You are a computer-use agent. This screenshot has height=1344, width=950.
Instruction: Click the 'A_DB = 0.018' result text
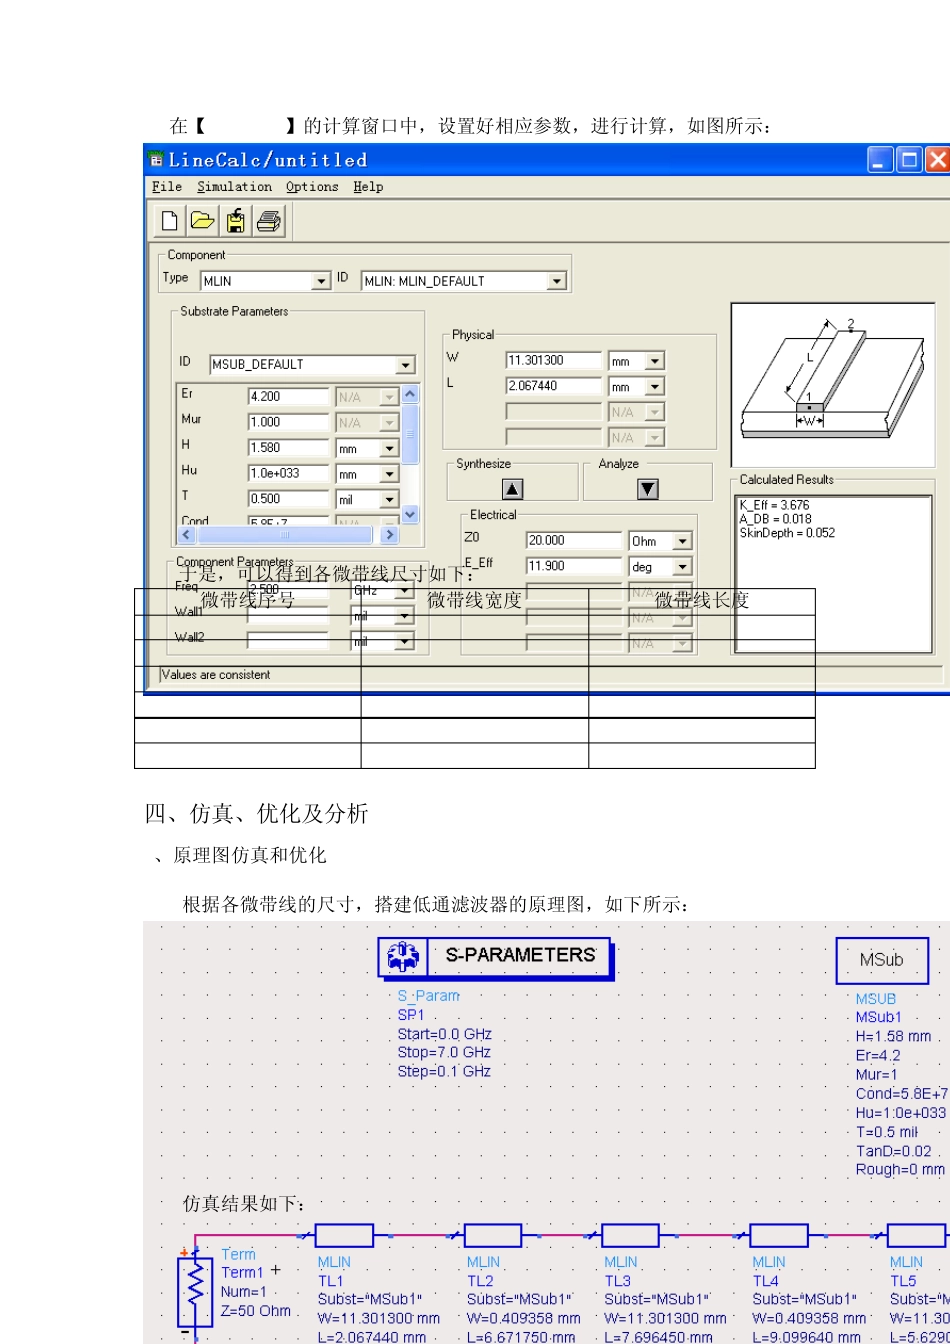pos(776,519)
